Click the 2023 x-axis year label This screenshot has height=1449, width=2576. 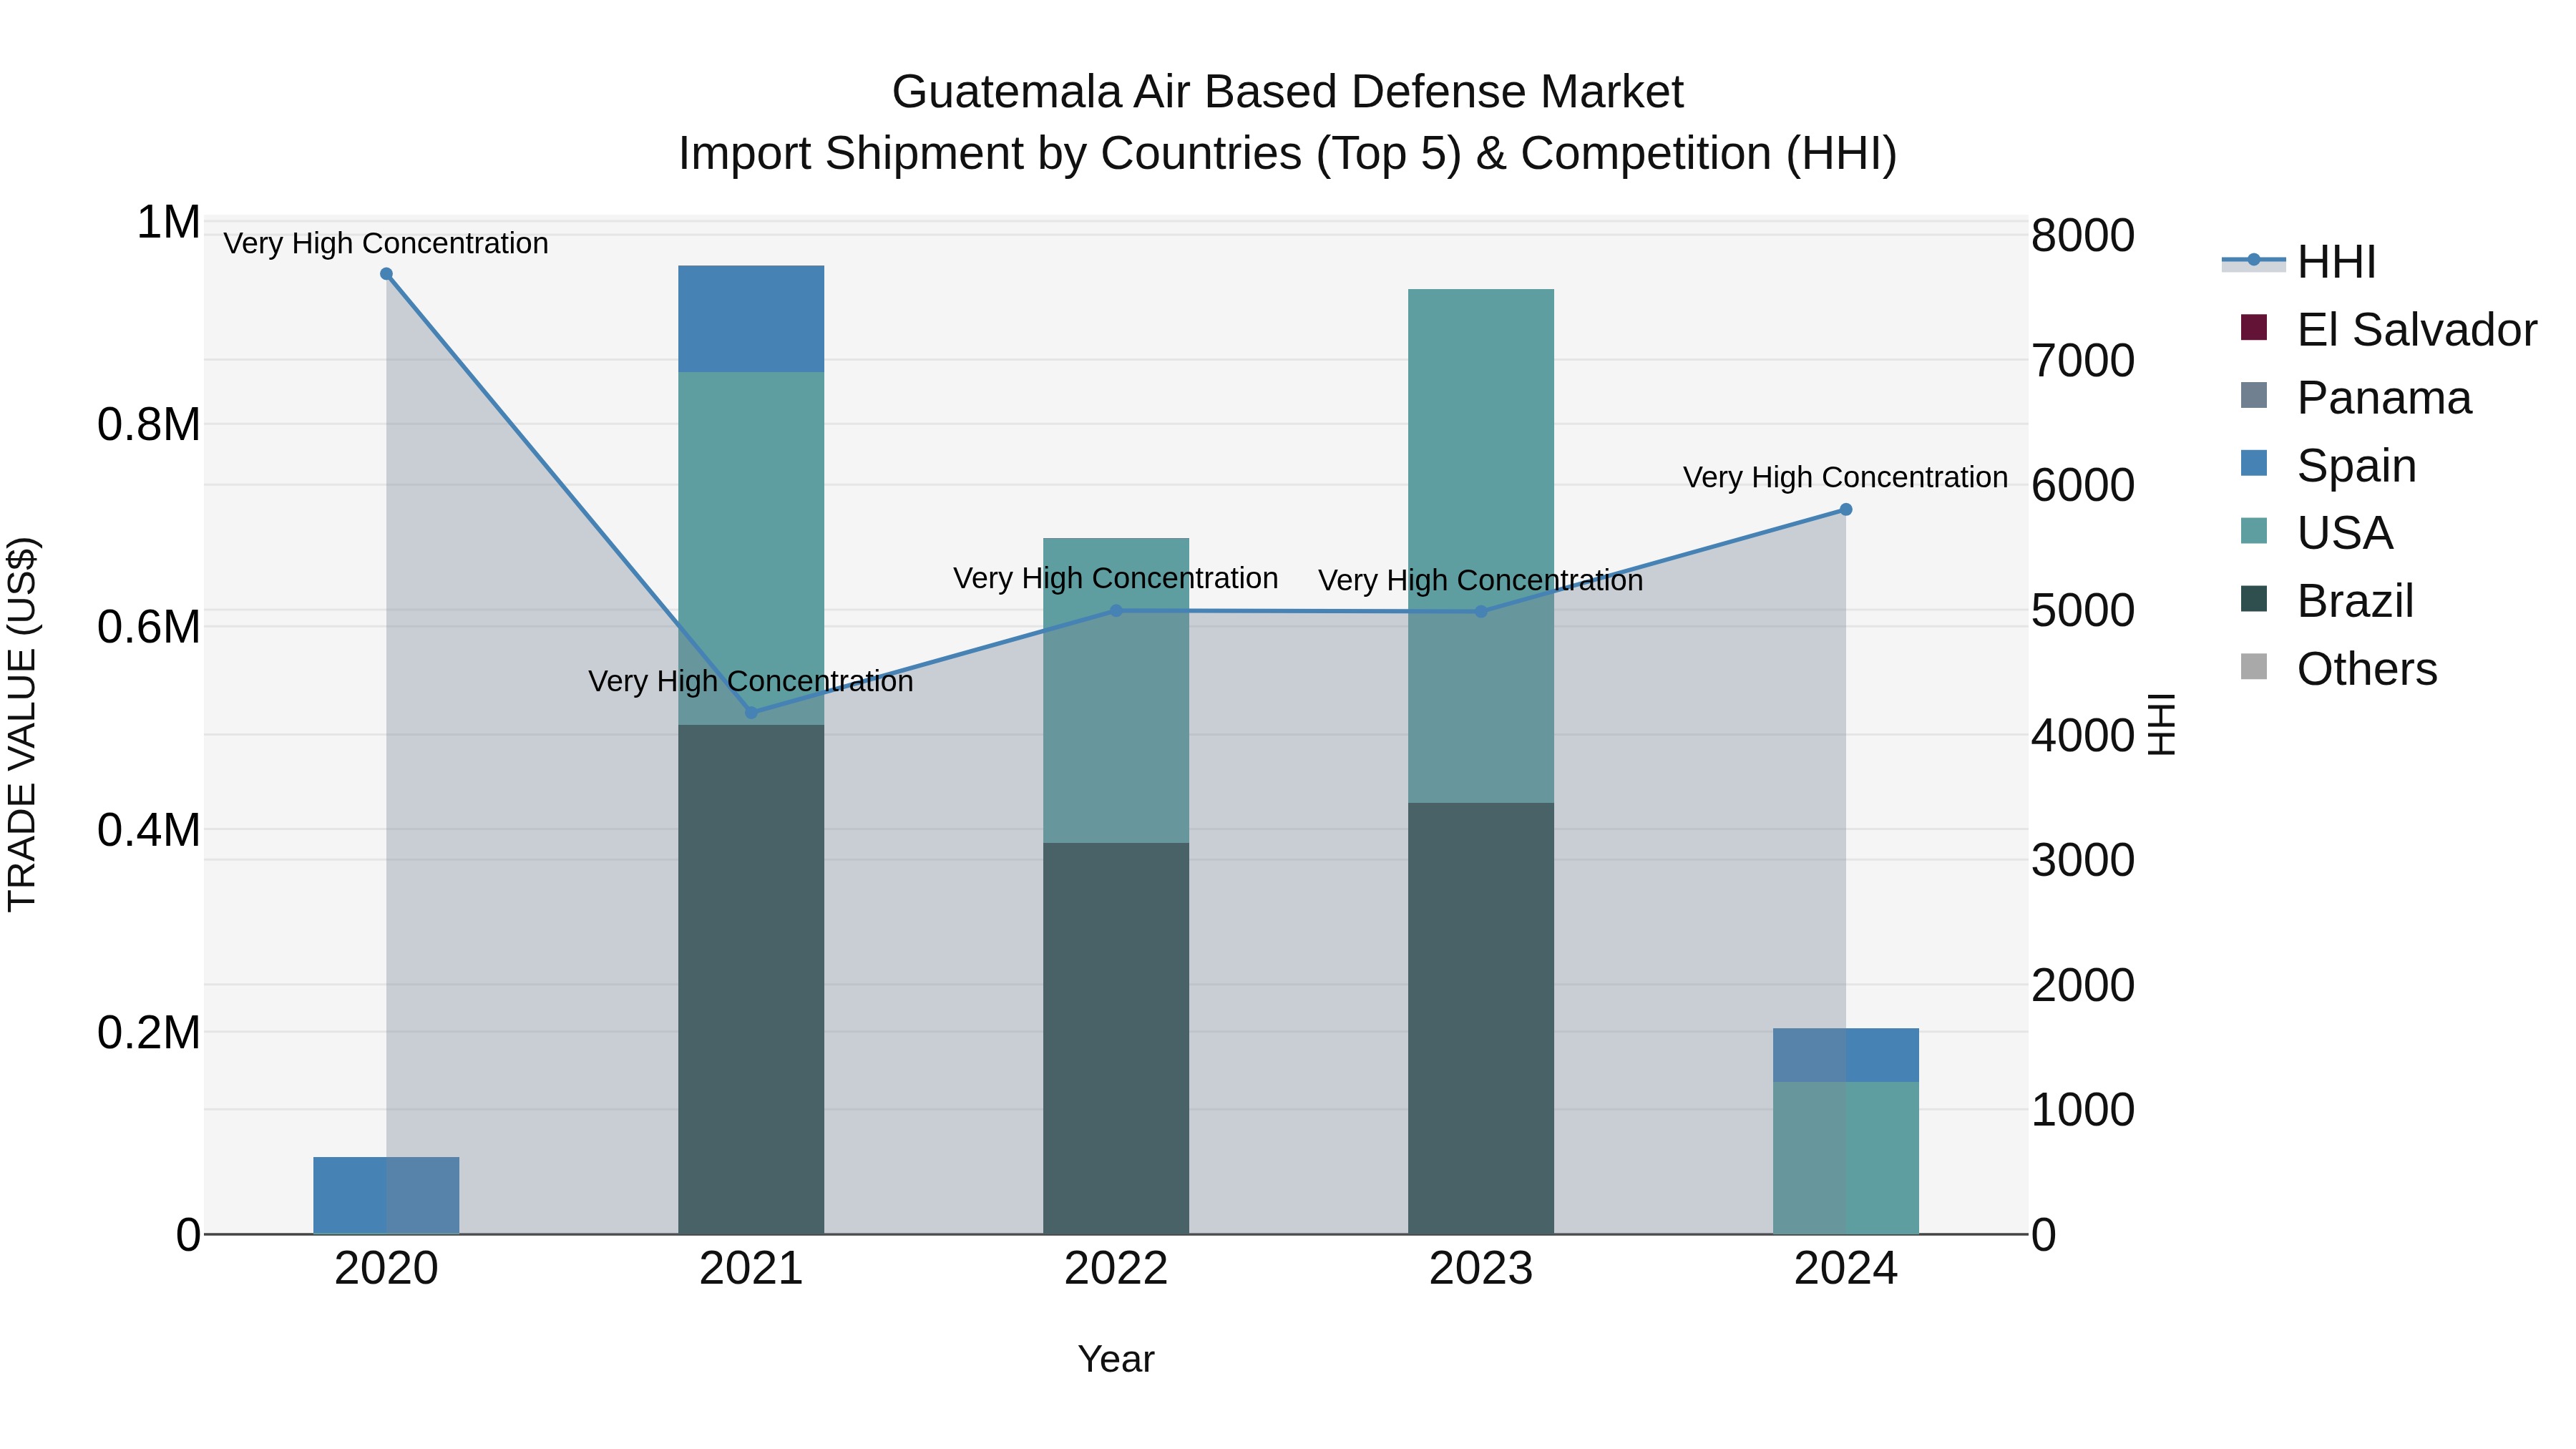tap(1481, 1269)
